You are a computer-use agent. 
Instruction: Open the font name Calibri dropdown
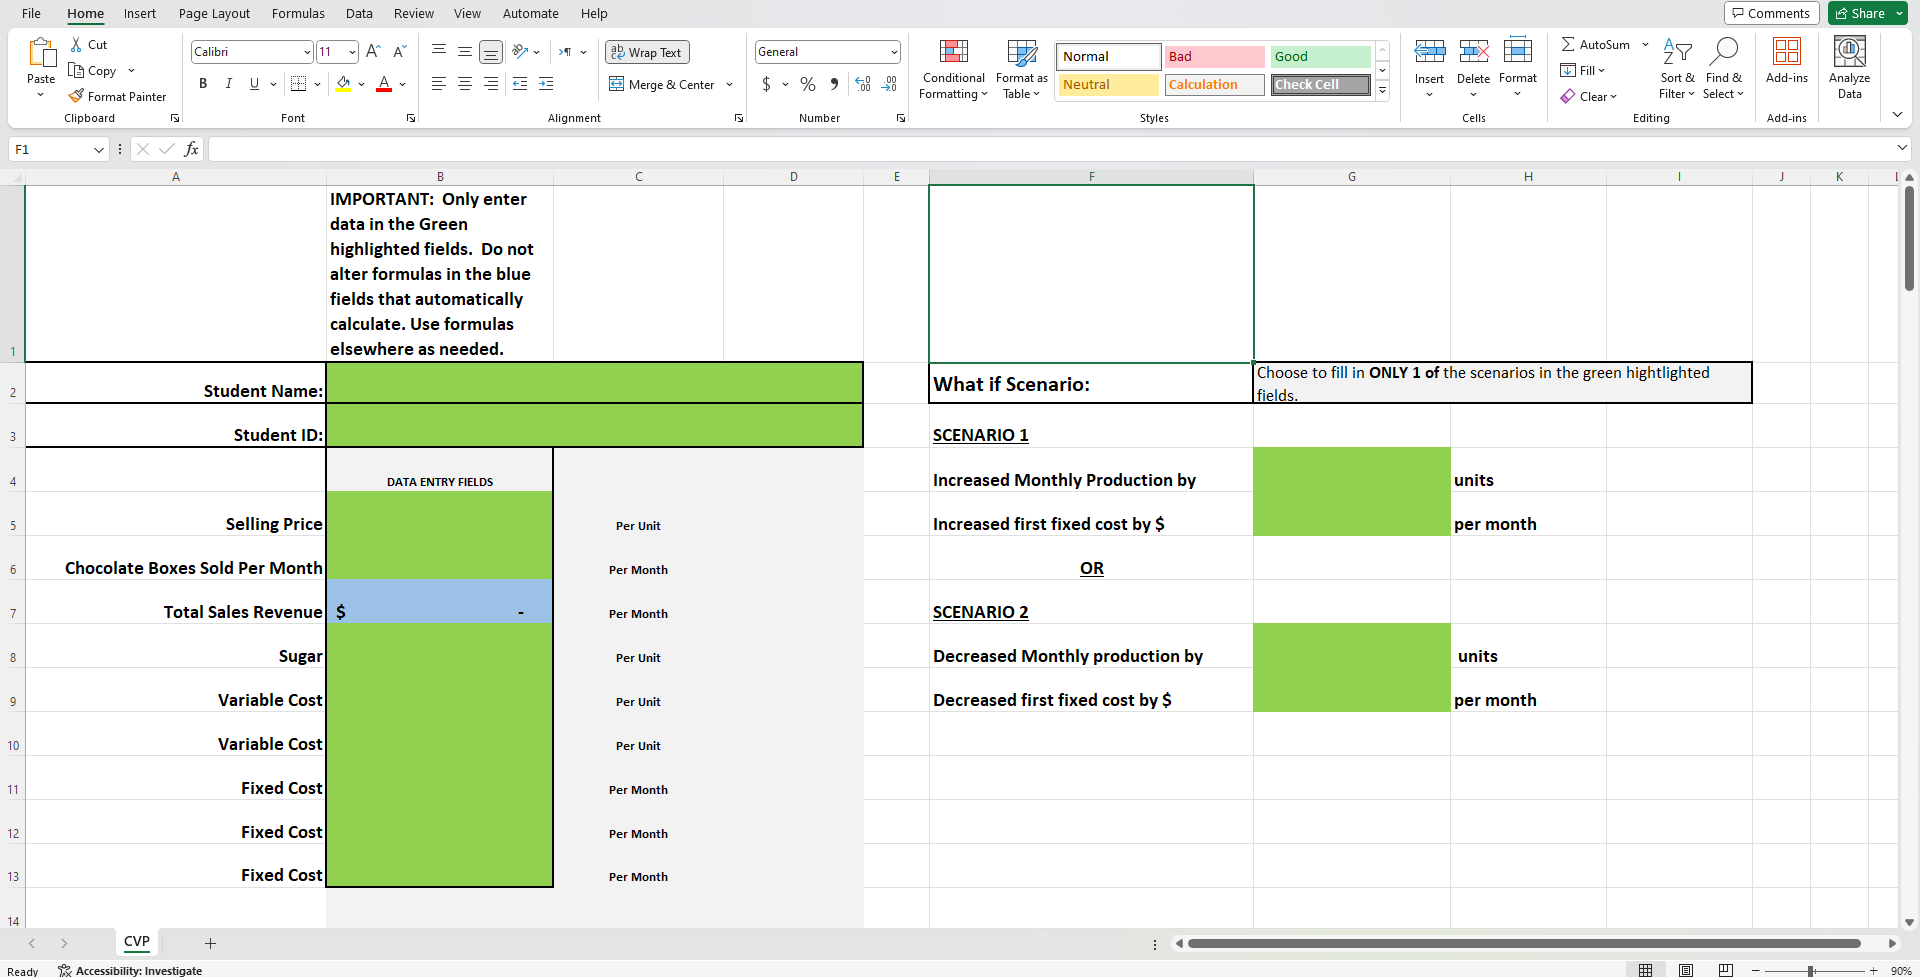tap(307, 52)
